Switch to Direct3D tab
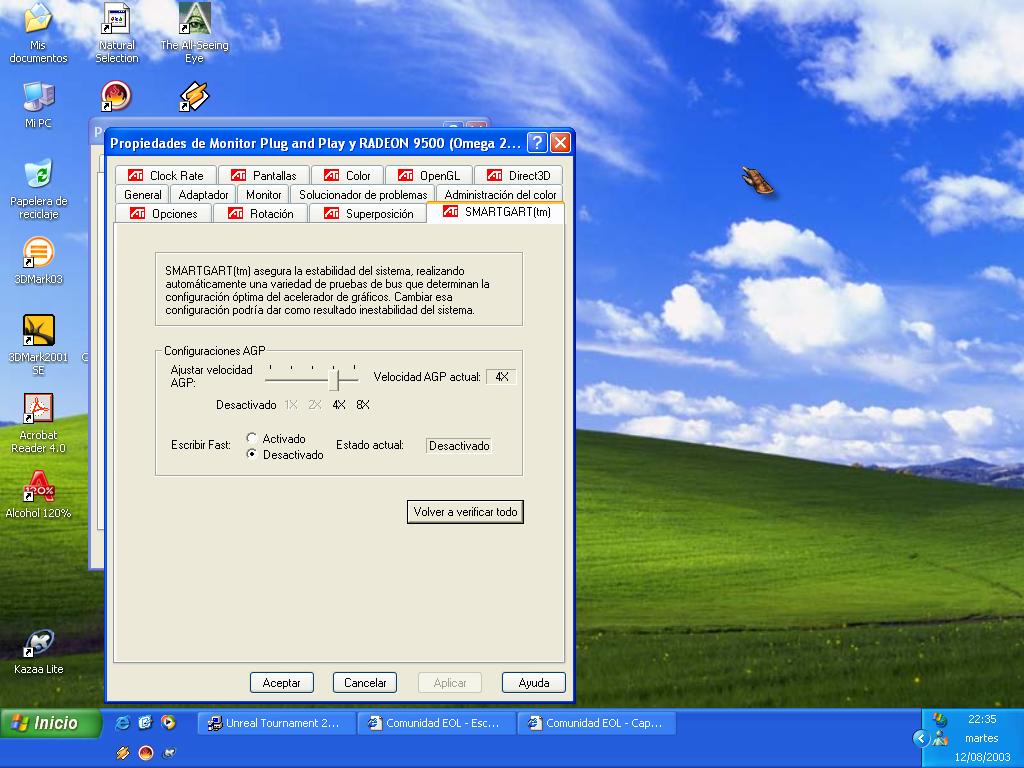This screenshot has height=768, width=1024. pos(519,176)
